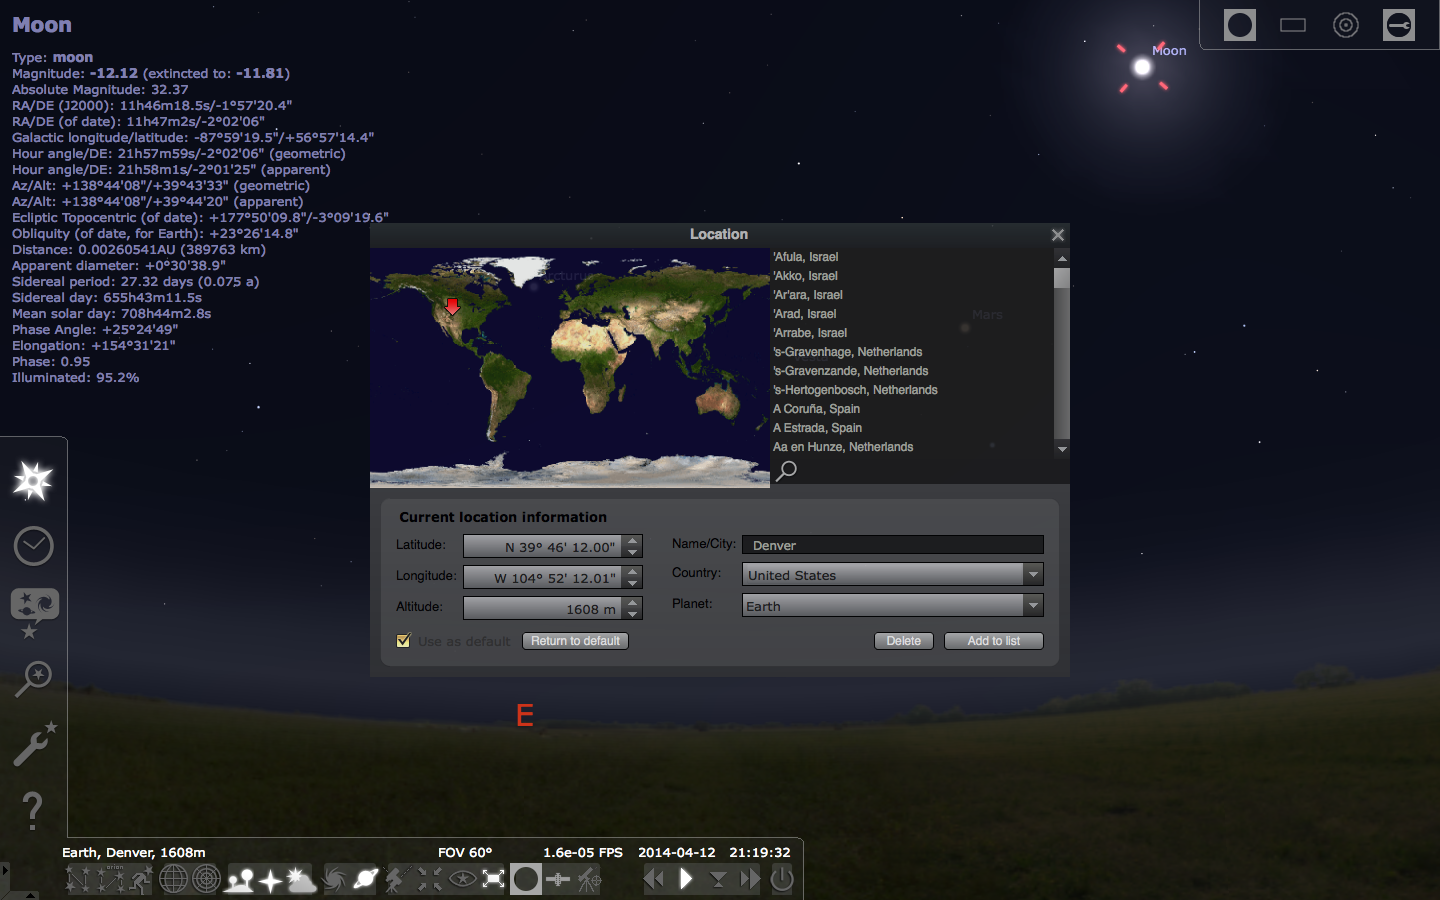Click the telescope crosshair toolbar icon
1440x900 pixels.
click(x=590, y=879)
